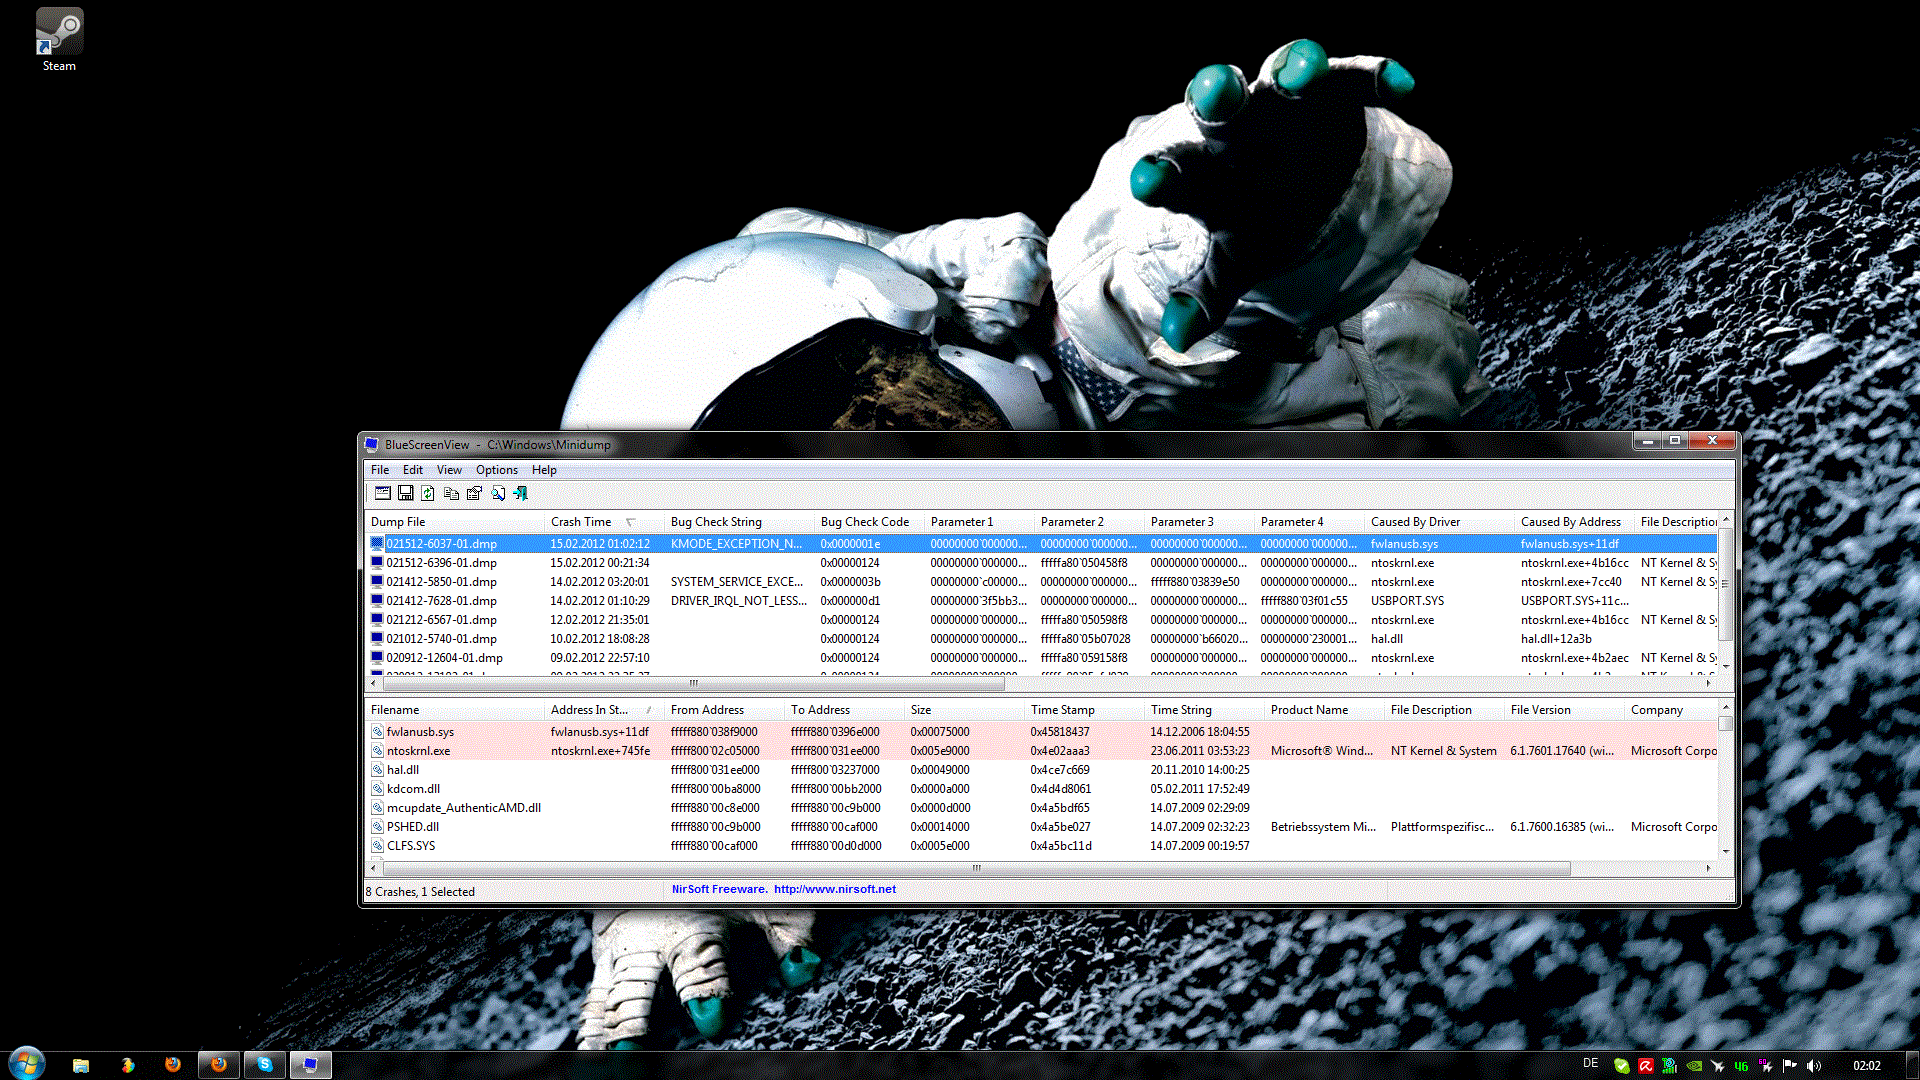Click the Skype icon in the taskbar
The width and height of the screenshot is (1920, 1080).
click(264, 1065)
